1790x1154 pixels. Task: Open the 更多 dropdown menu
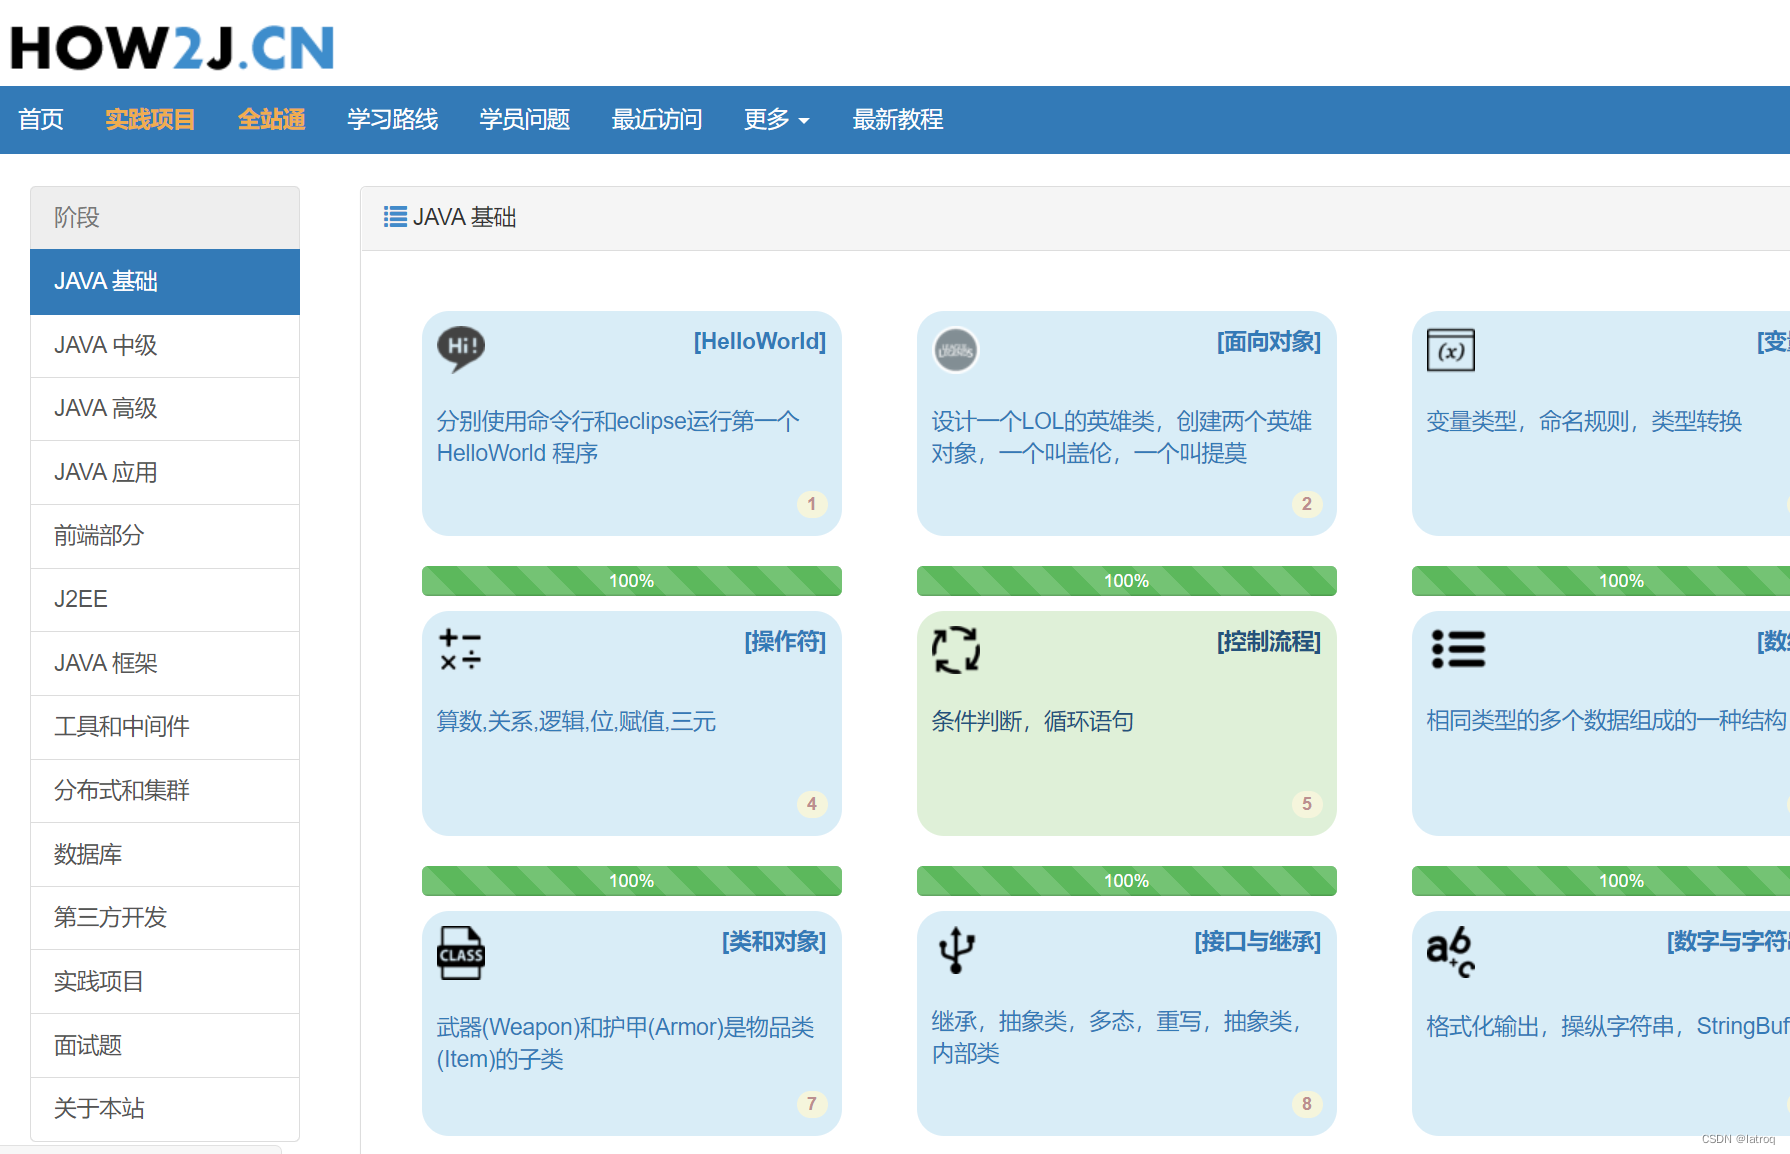(776, 120)
